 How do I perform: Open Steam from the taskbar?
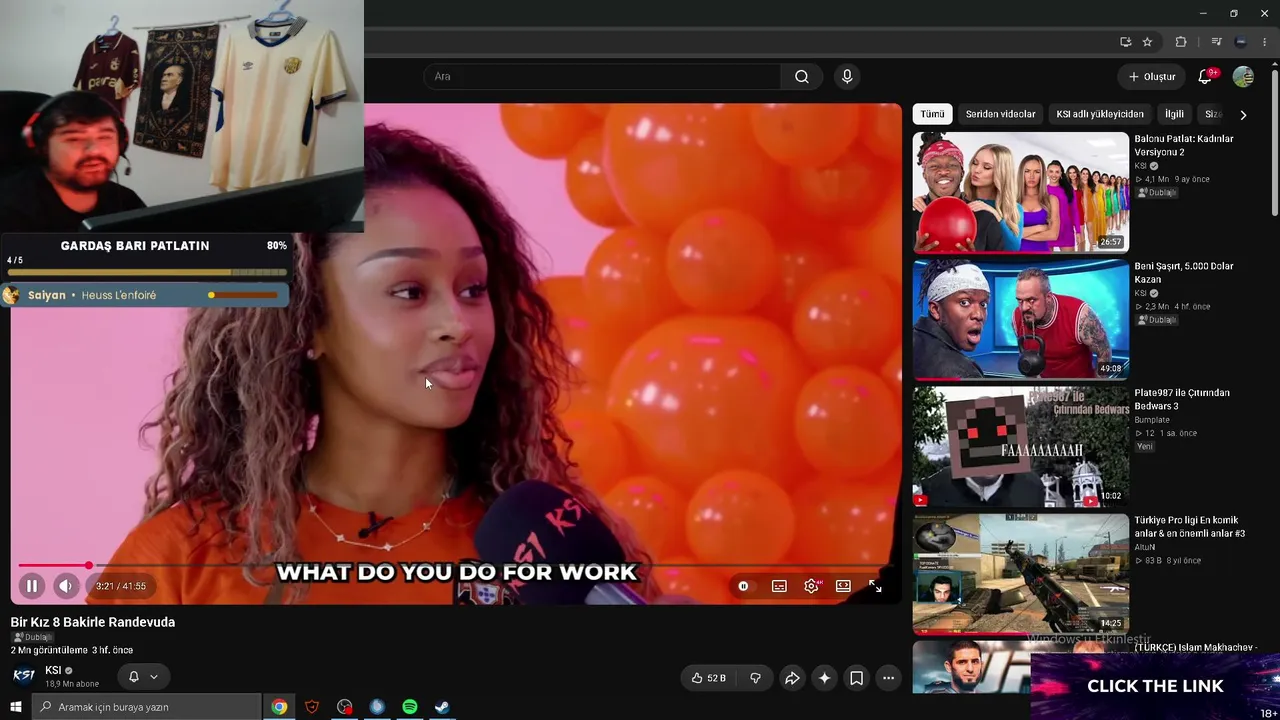tap(441, 707)
